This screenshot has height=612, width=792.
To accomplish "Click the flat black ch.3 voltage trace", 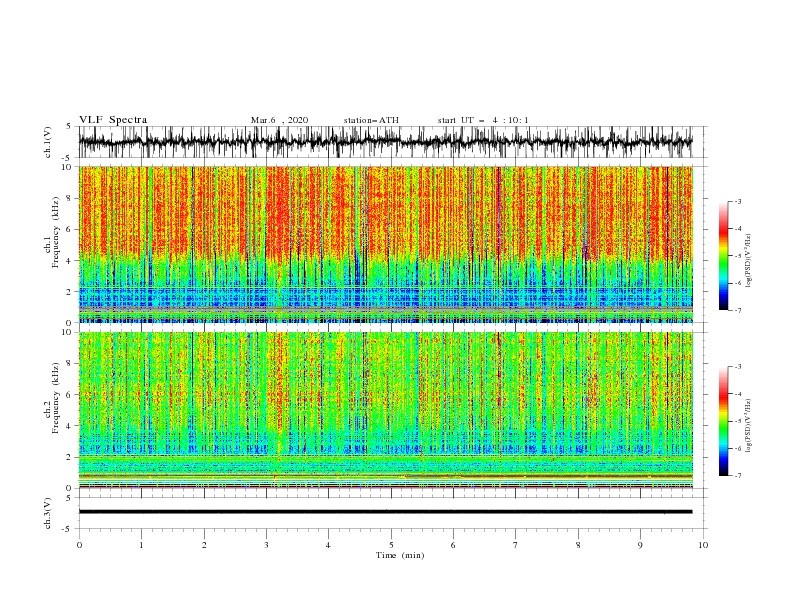I will coord(385,512).
